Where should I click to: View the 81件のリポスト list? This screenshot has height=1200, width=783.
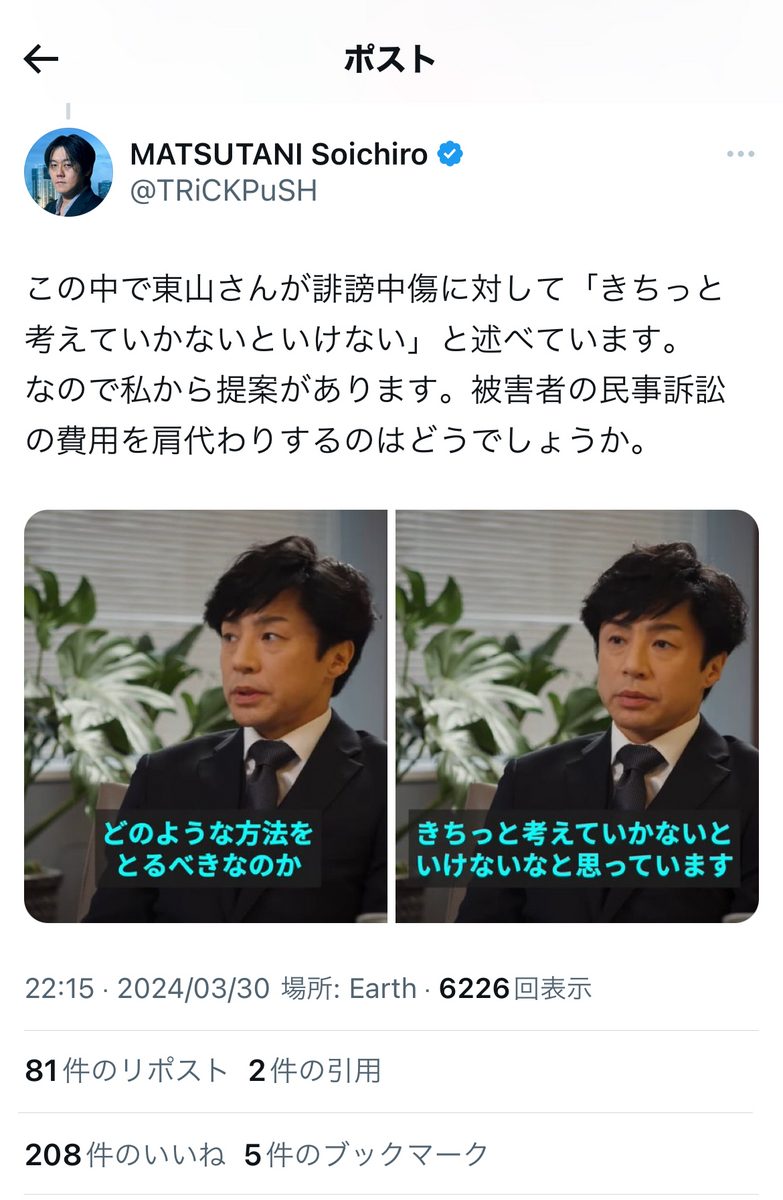click(x=127, y=1071)
